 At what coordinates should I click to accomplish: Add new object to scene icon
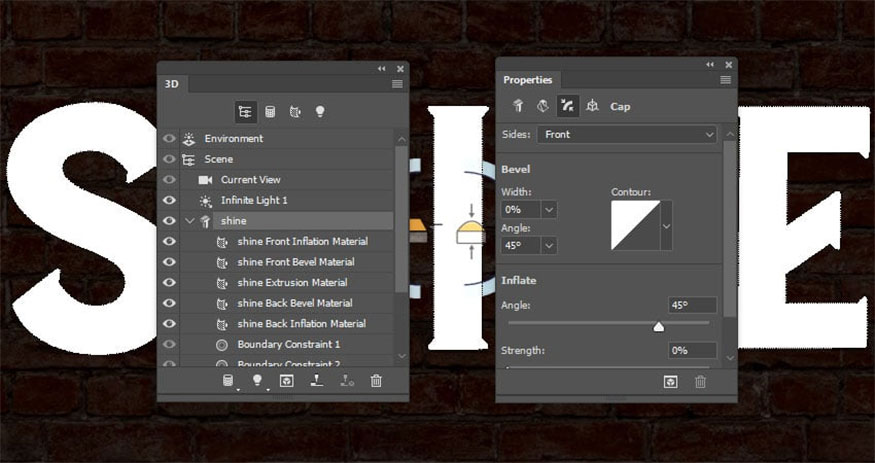pos(228,380)
